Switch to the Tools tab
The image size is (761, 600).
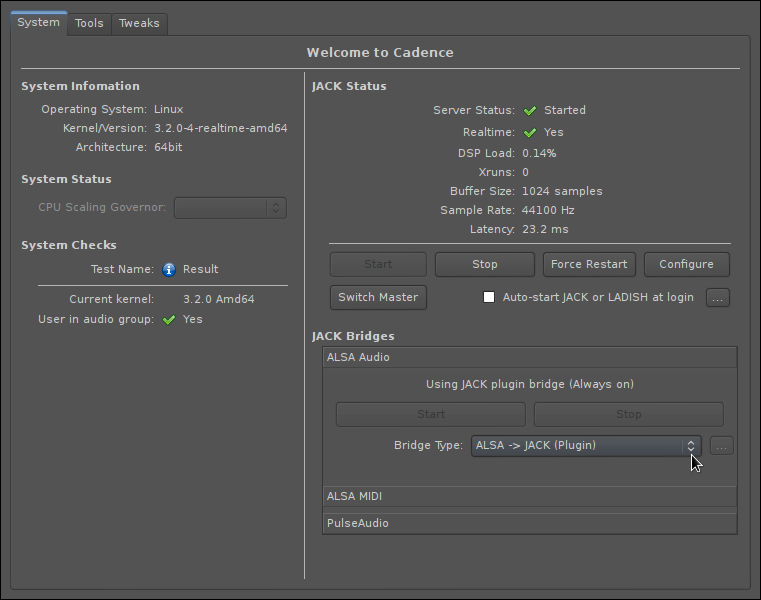tap(89, 23)
